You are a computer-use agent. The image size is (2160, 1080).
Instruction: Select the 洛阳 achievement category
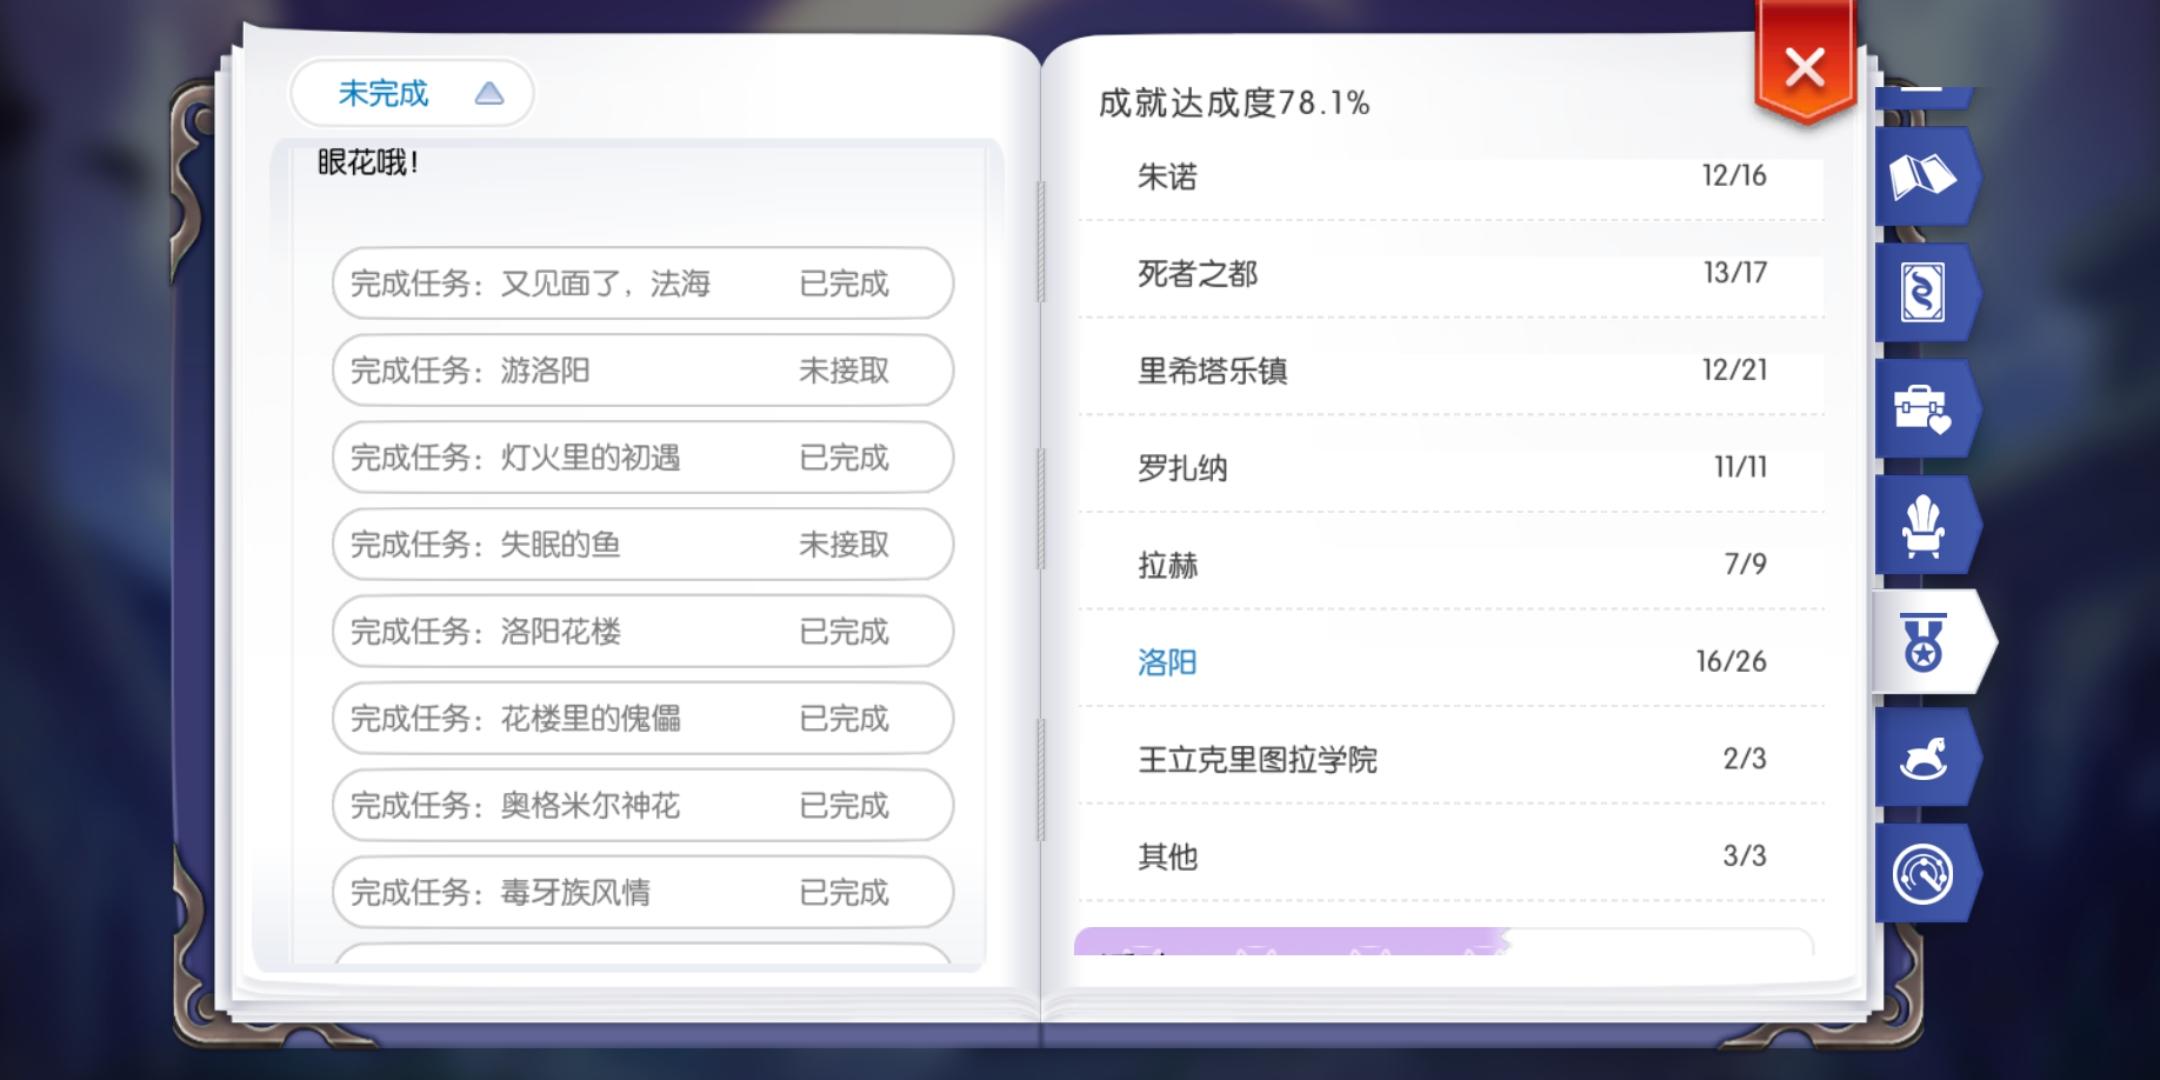tap(1451, 661)
